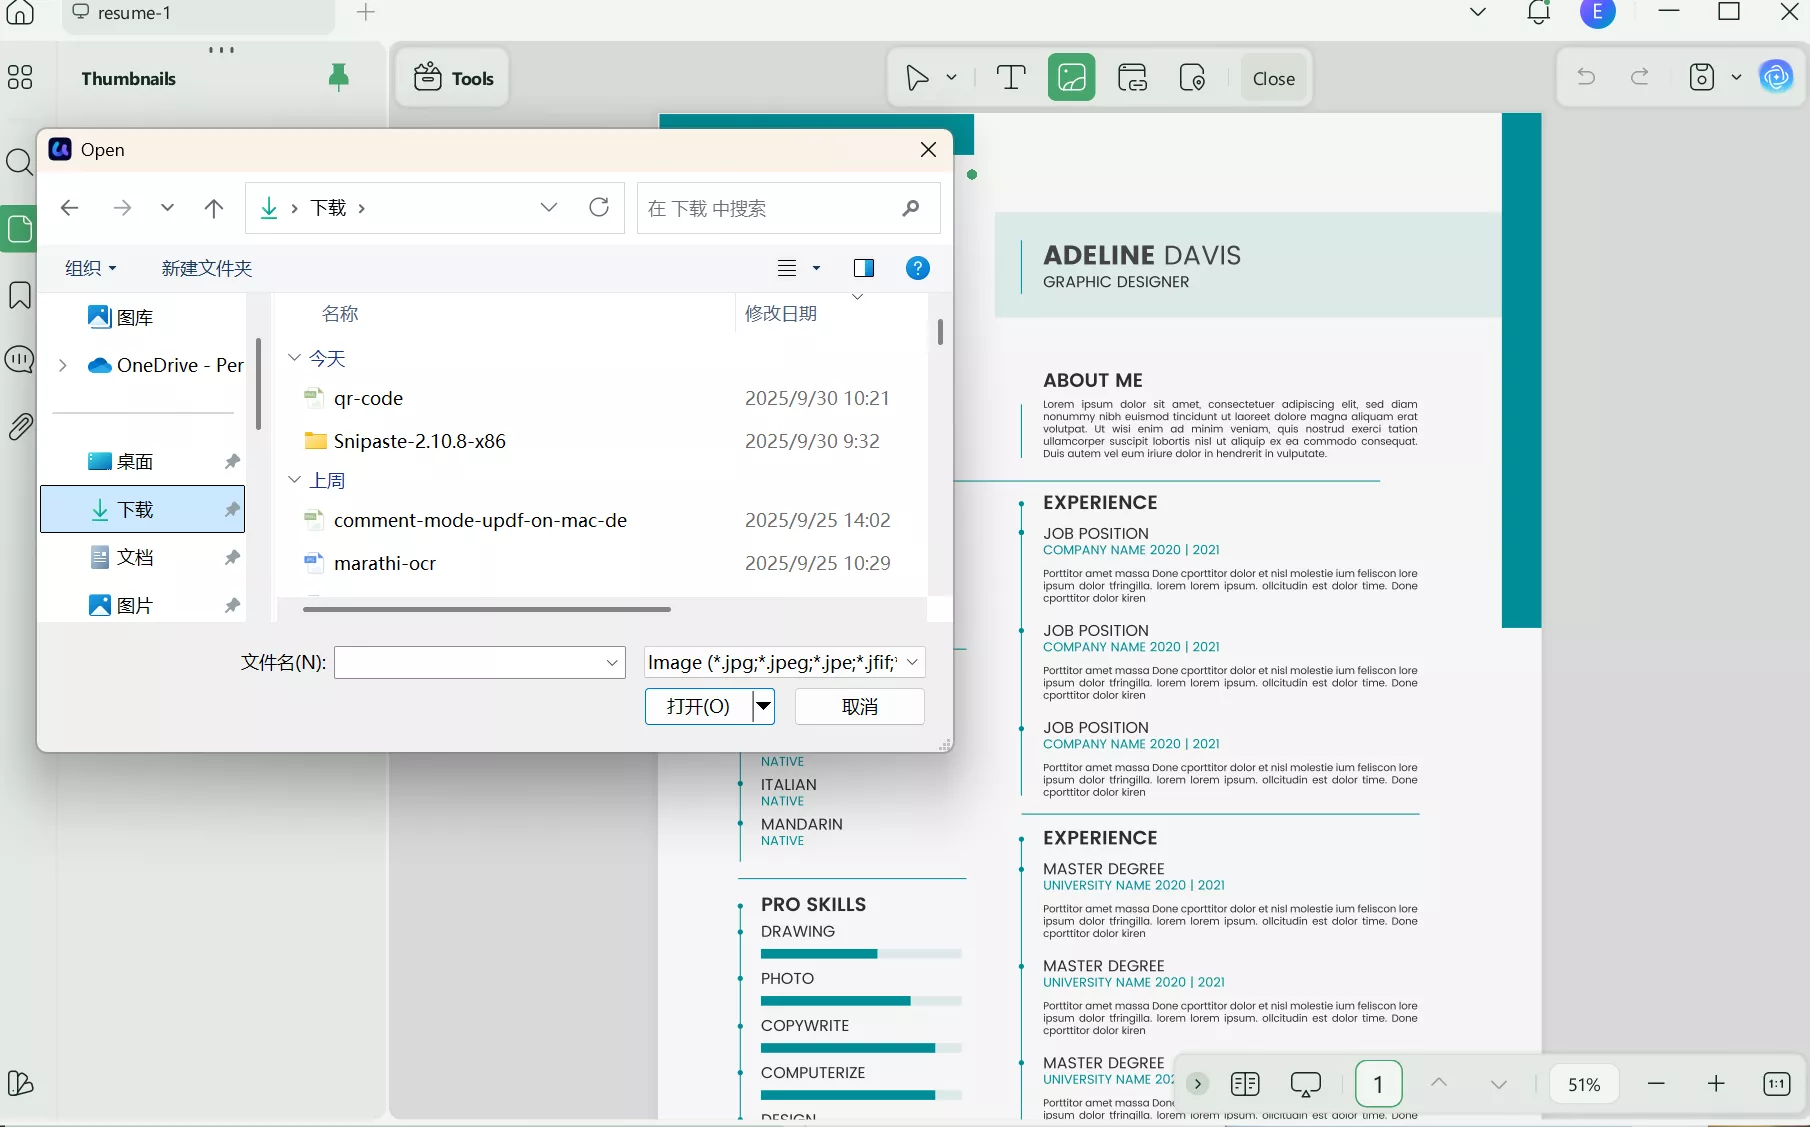Click the file list horizontal scrollbar
The width and height of the screenshot is (1810, 1127).
[487, 609]
